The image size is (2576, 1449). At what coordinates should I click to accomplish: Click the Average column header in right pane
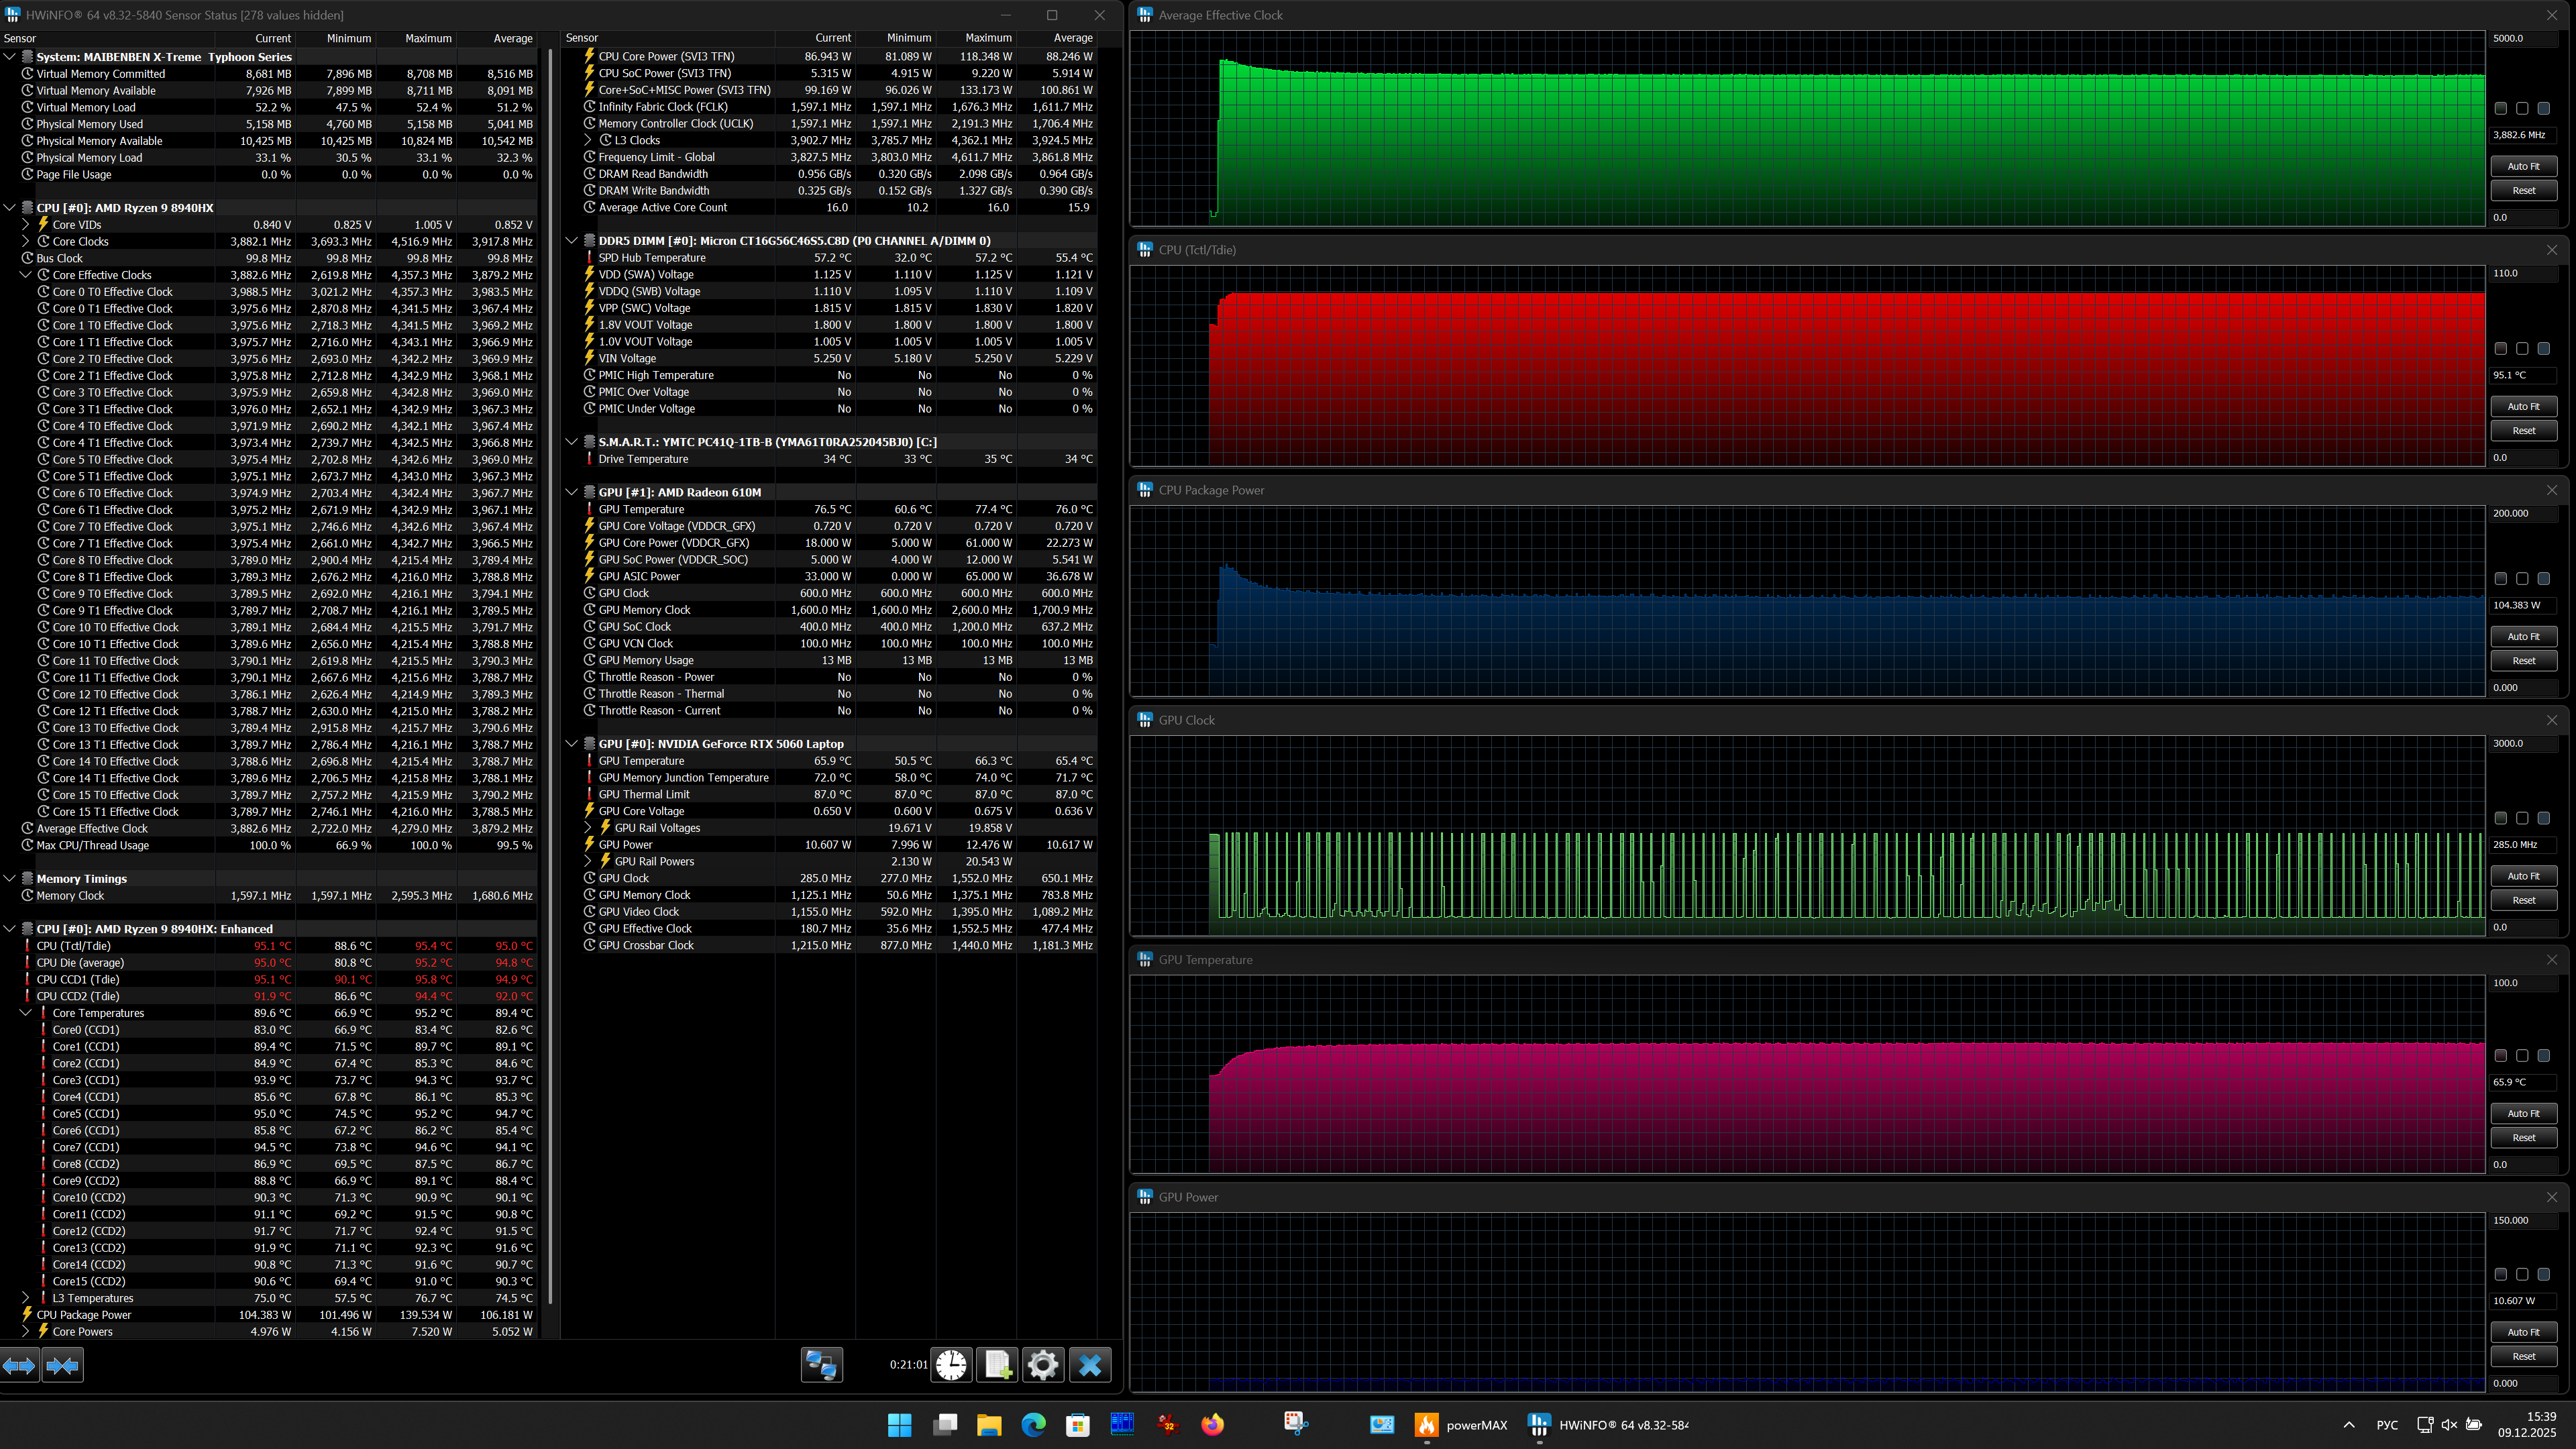[x=1072, y=38]
